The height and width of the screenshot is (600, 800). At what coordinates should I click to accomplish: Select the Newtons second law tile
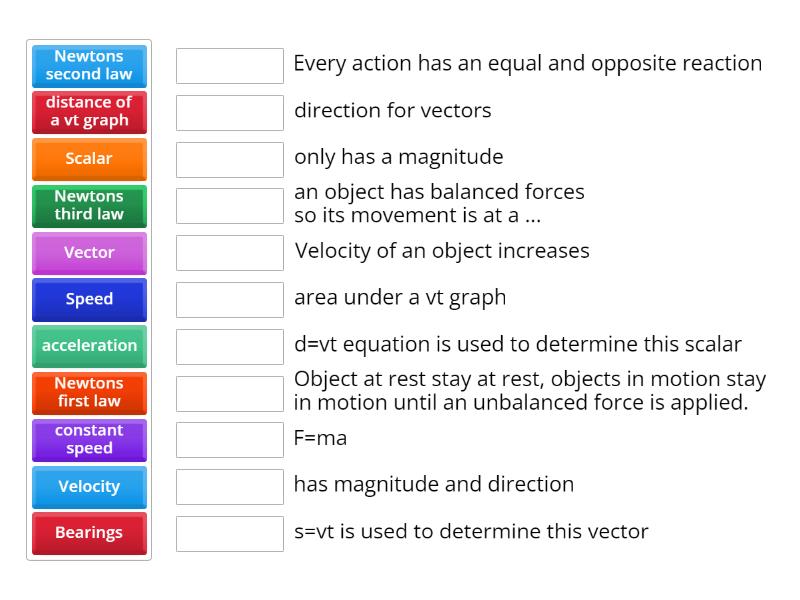(x=89, y=66)
